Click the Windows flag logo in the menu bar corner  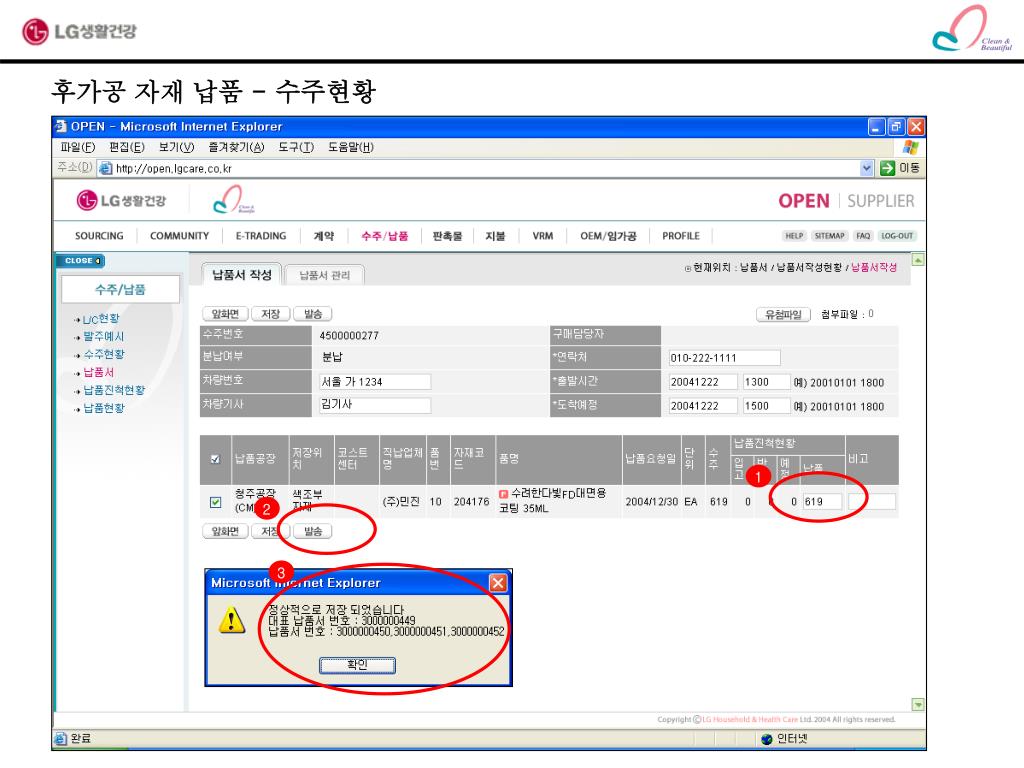(x=910, y=147)
